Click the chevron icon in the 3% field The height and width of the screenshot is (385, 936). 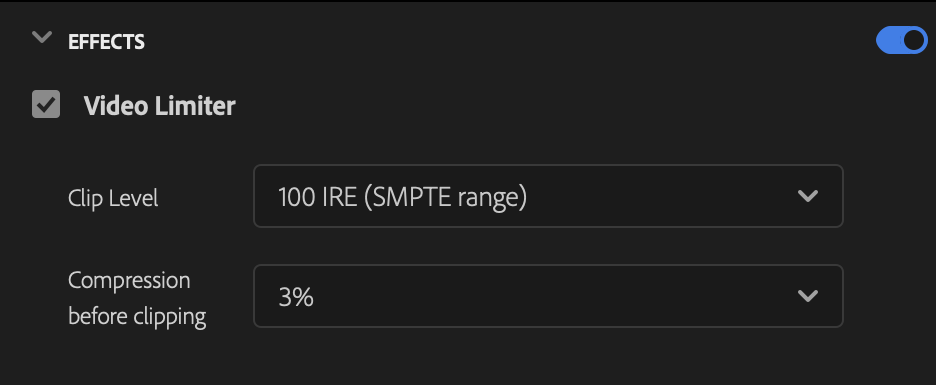tap(808, 296)
